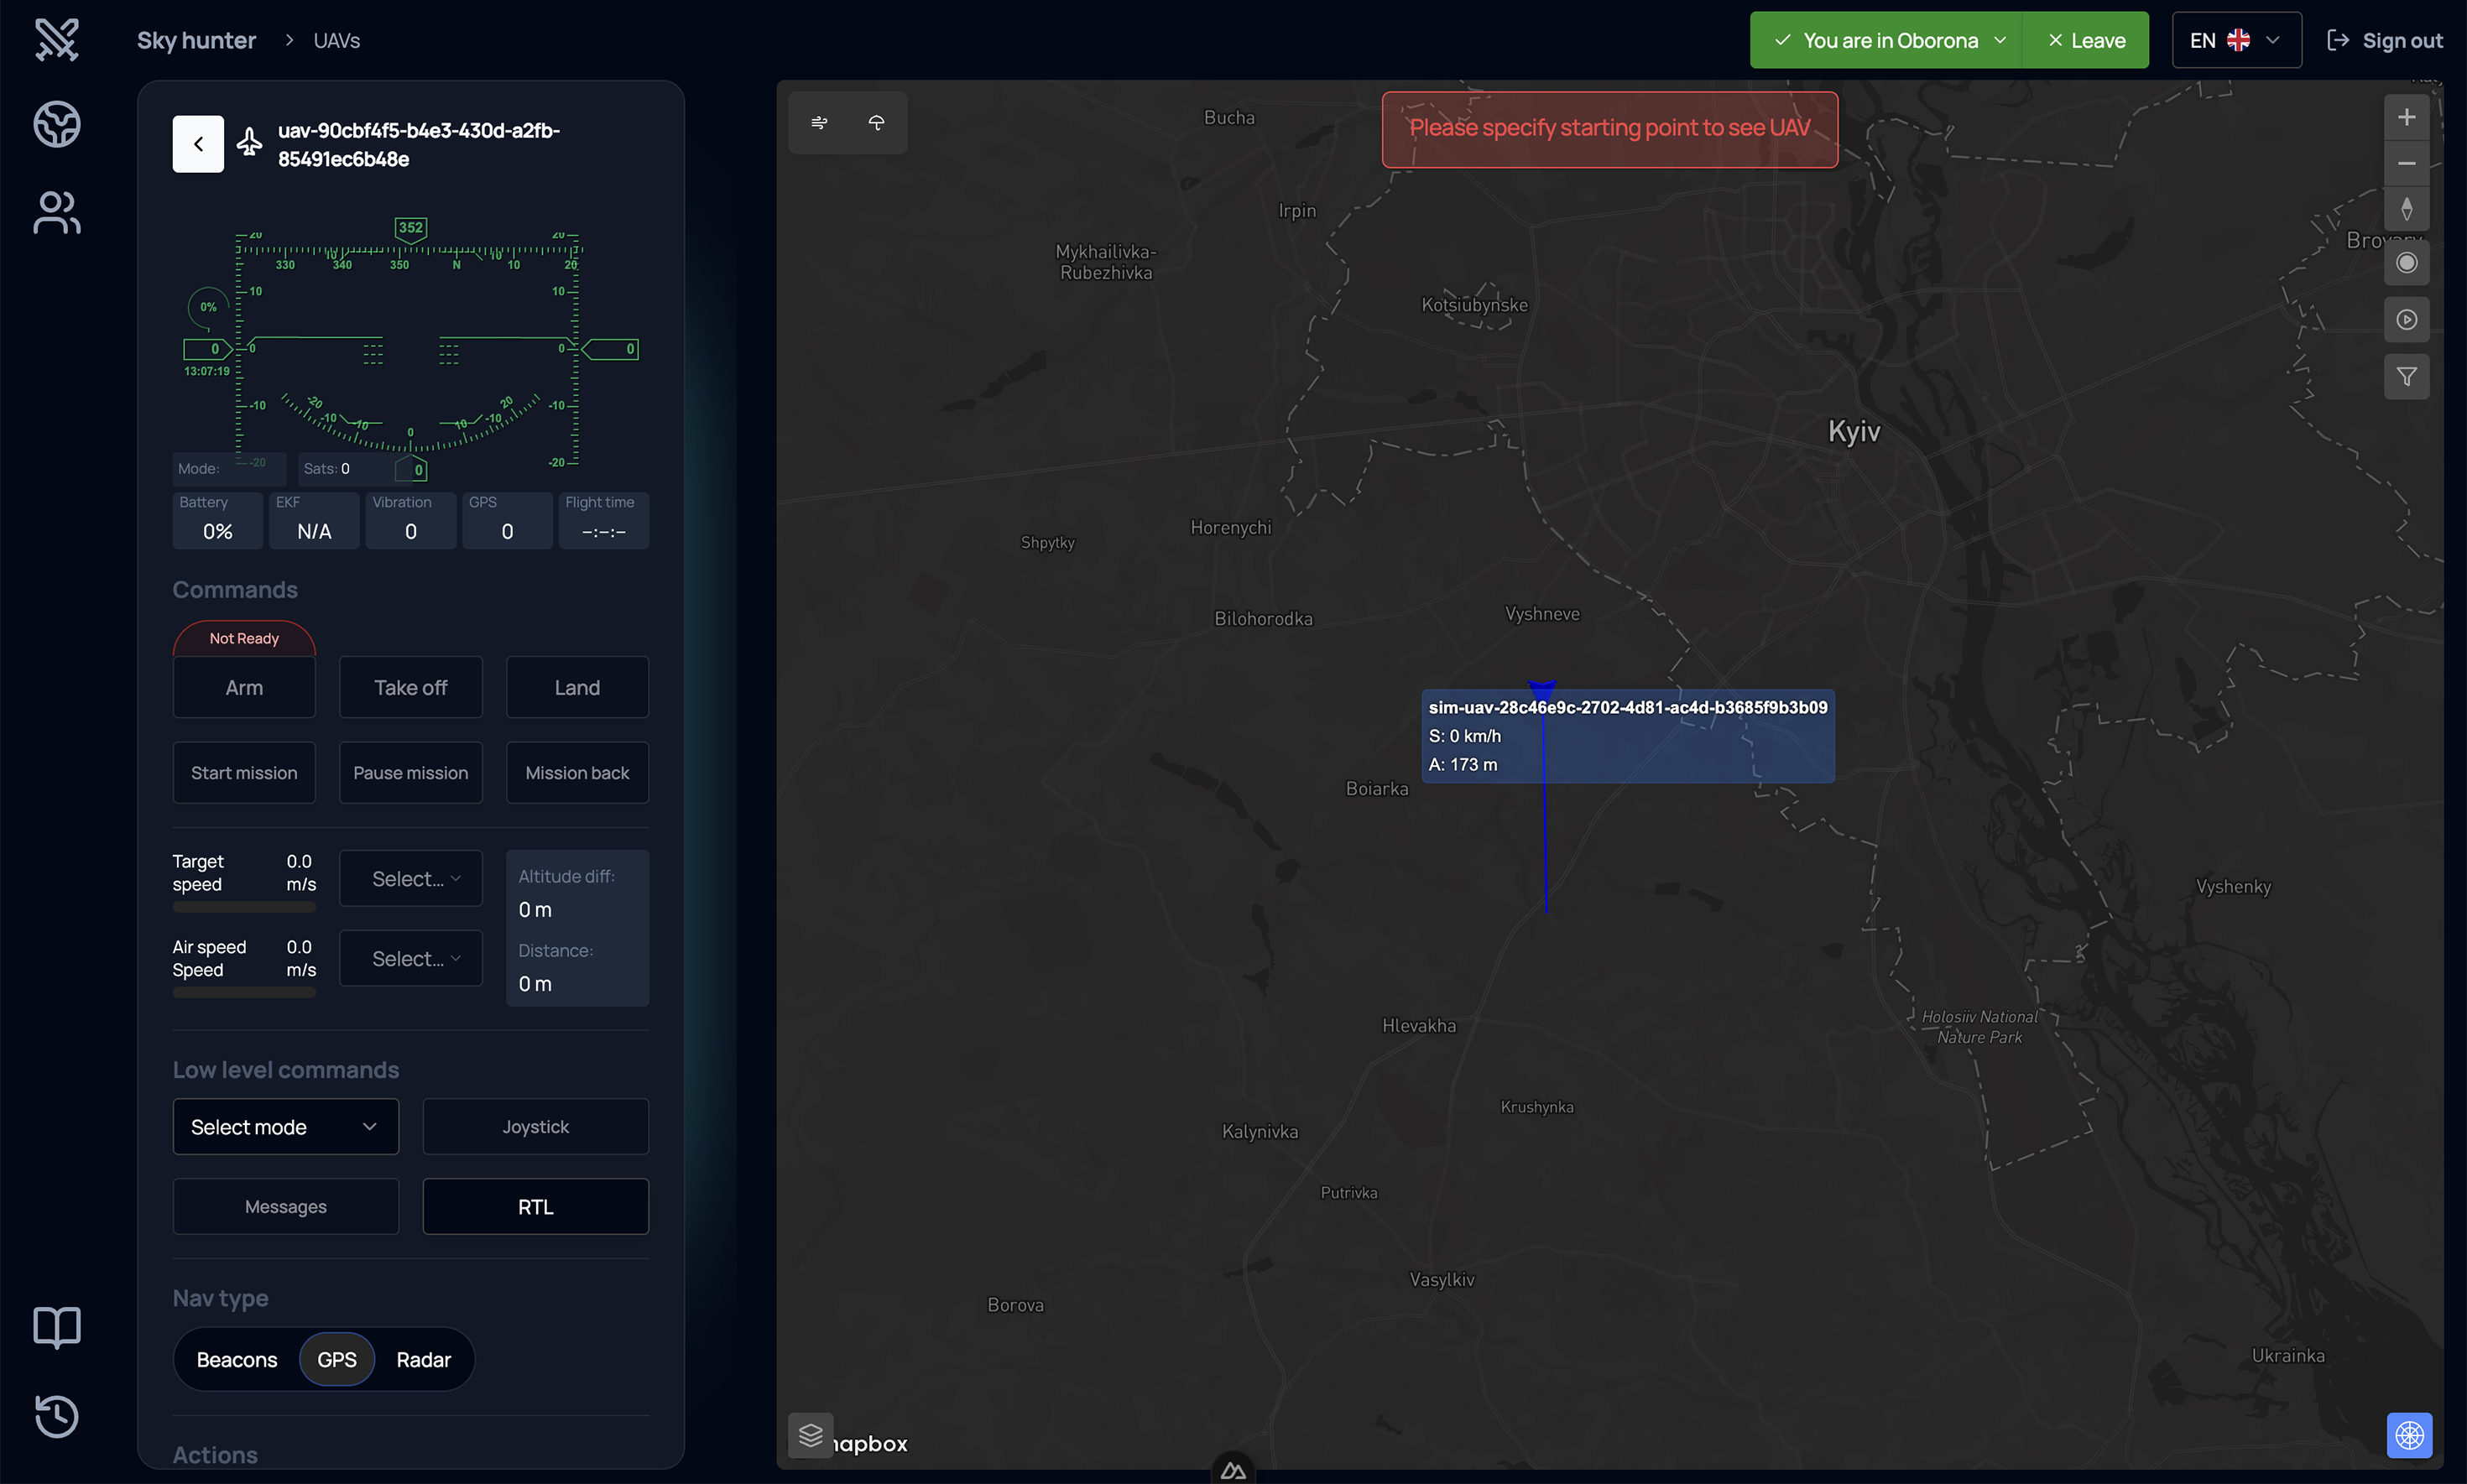Open the history clock icon
The height and width of the screenshot is (1484, 2467).
pos(57,1415)
